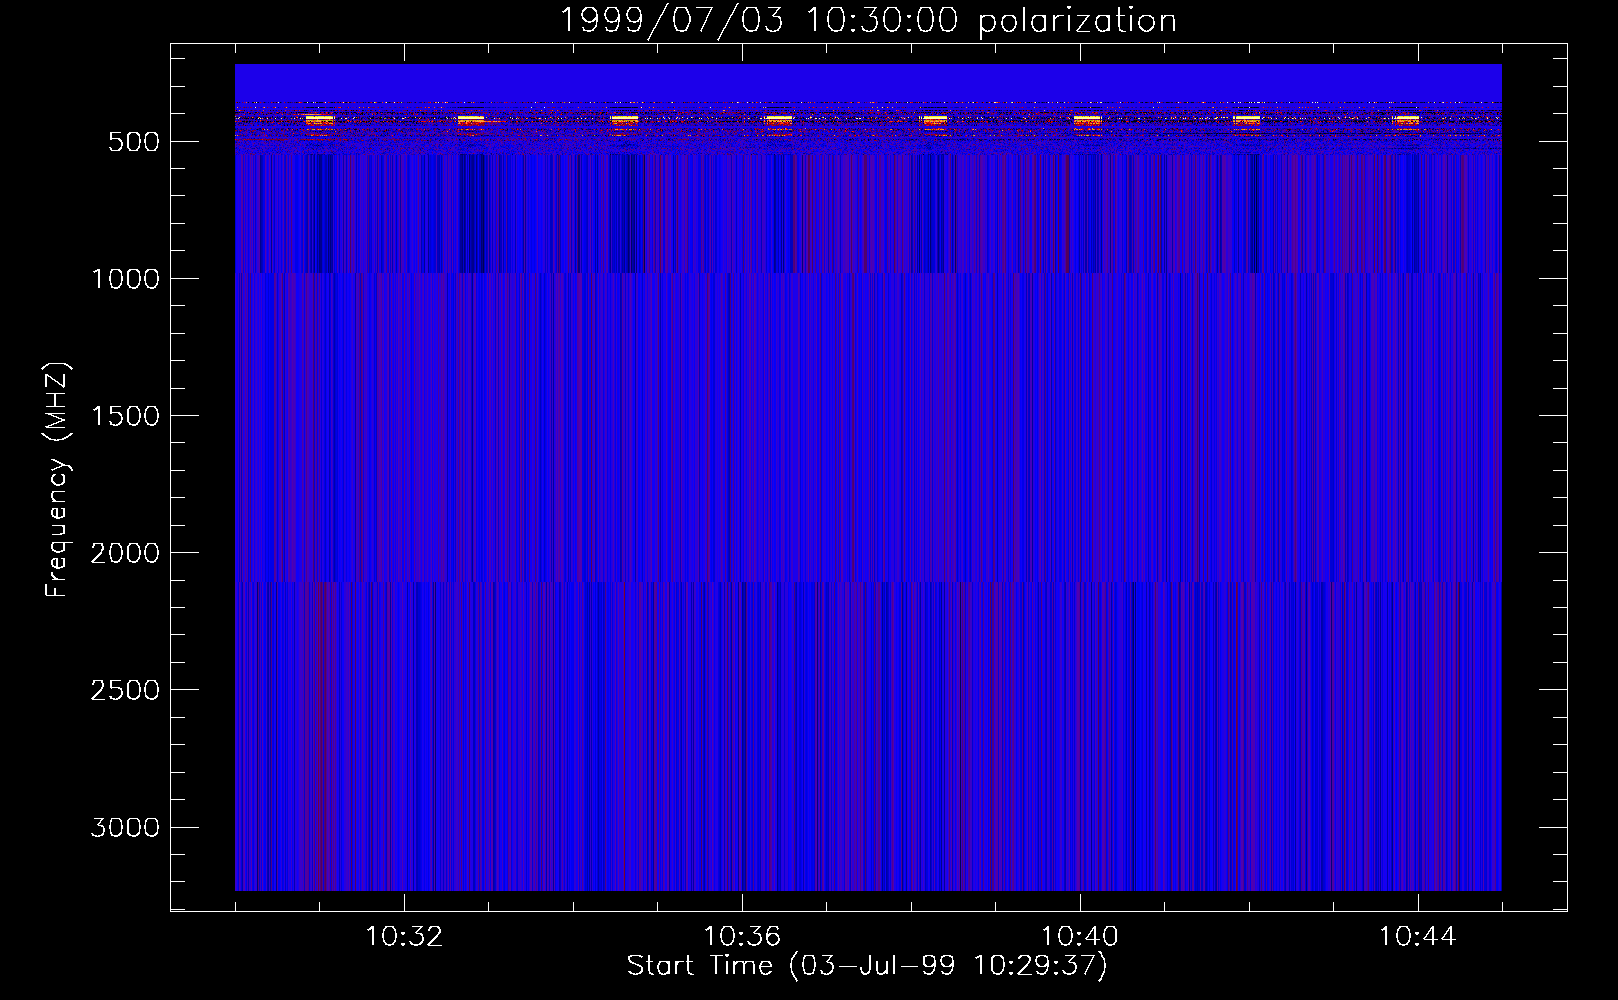Screen dimensions: 1618x1000
Task: Click the 2500 frequency tick label
Action: tap(125, 690)
